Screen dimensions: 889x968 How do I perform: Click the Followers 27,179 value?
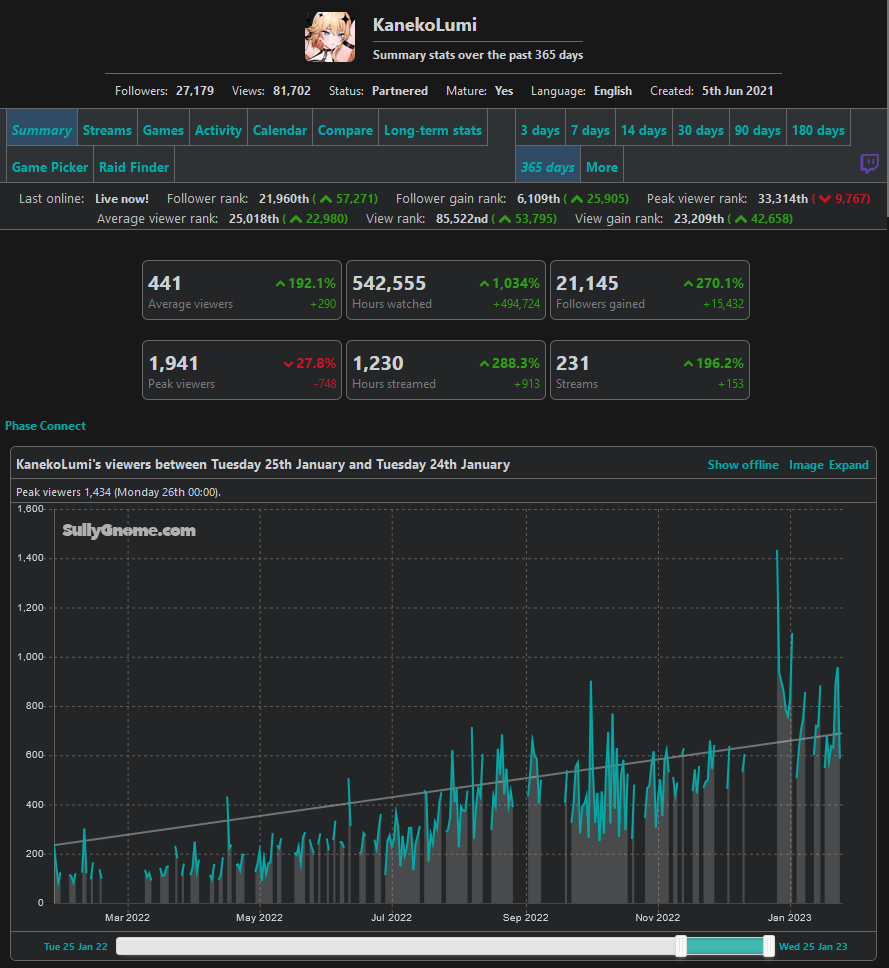[194, 91]
